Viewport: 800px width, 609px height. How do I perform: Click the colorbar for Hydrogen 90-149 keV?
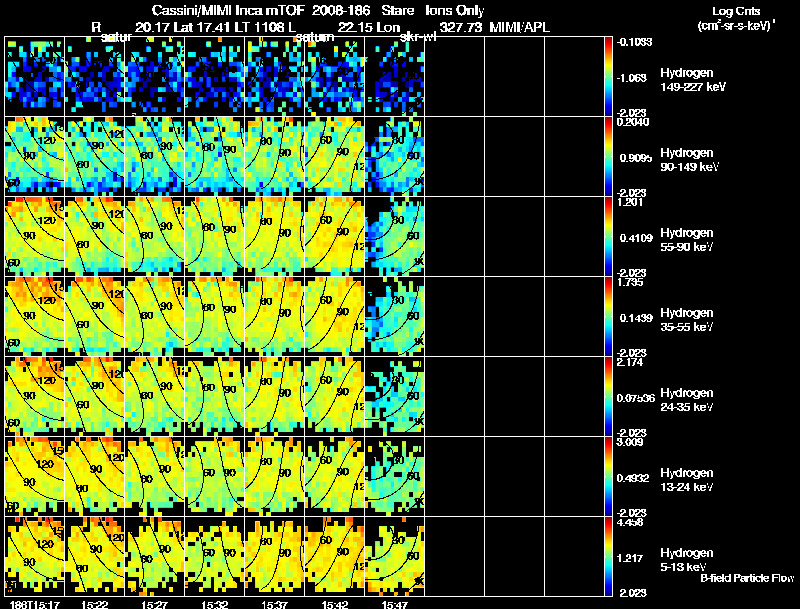[x=608, y=157]
